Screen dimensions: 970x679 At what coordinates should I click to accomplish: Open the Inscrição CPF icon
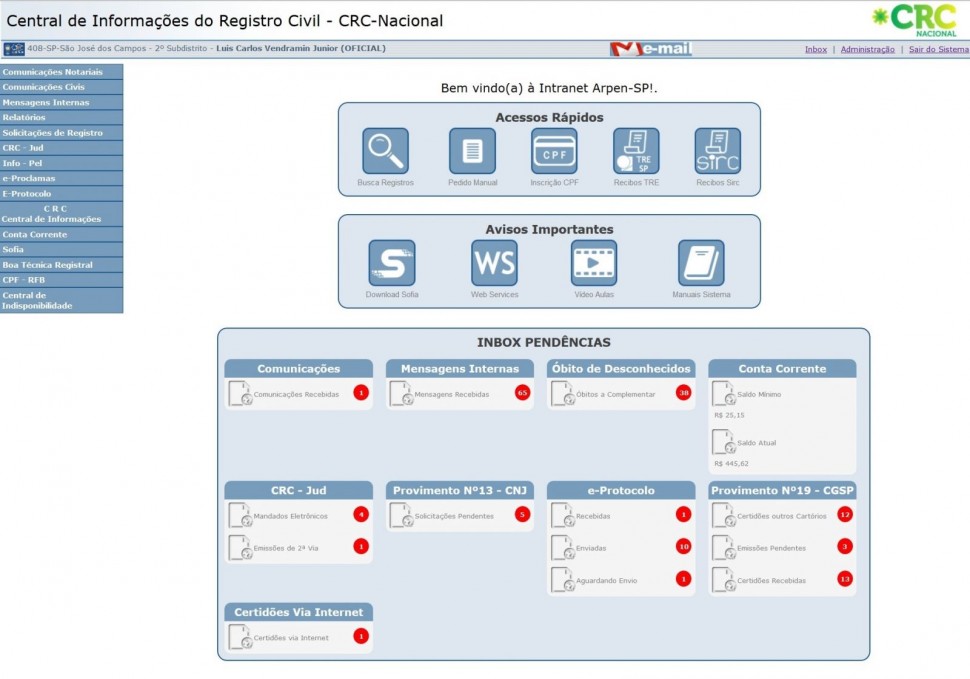pos(554,151)
